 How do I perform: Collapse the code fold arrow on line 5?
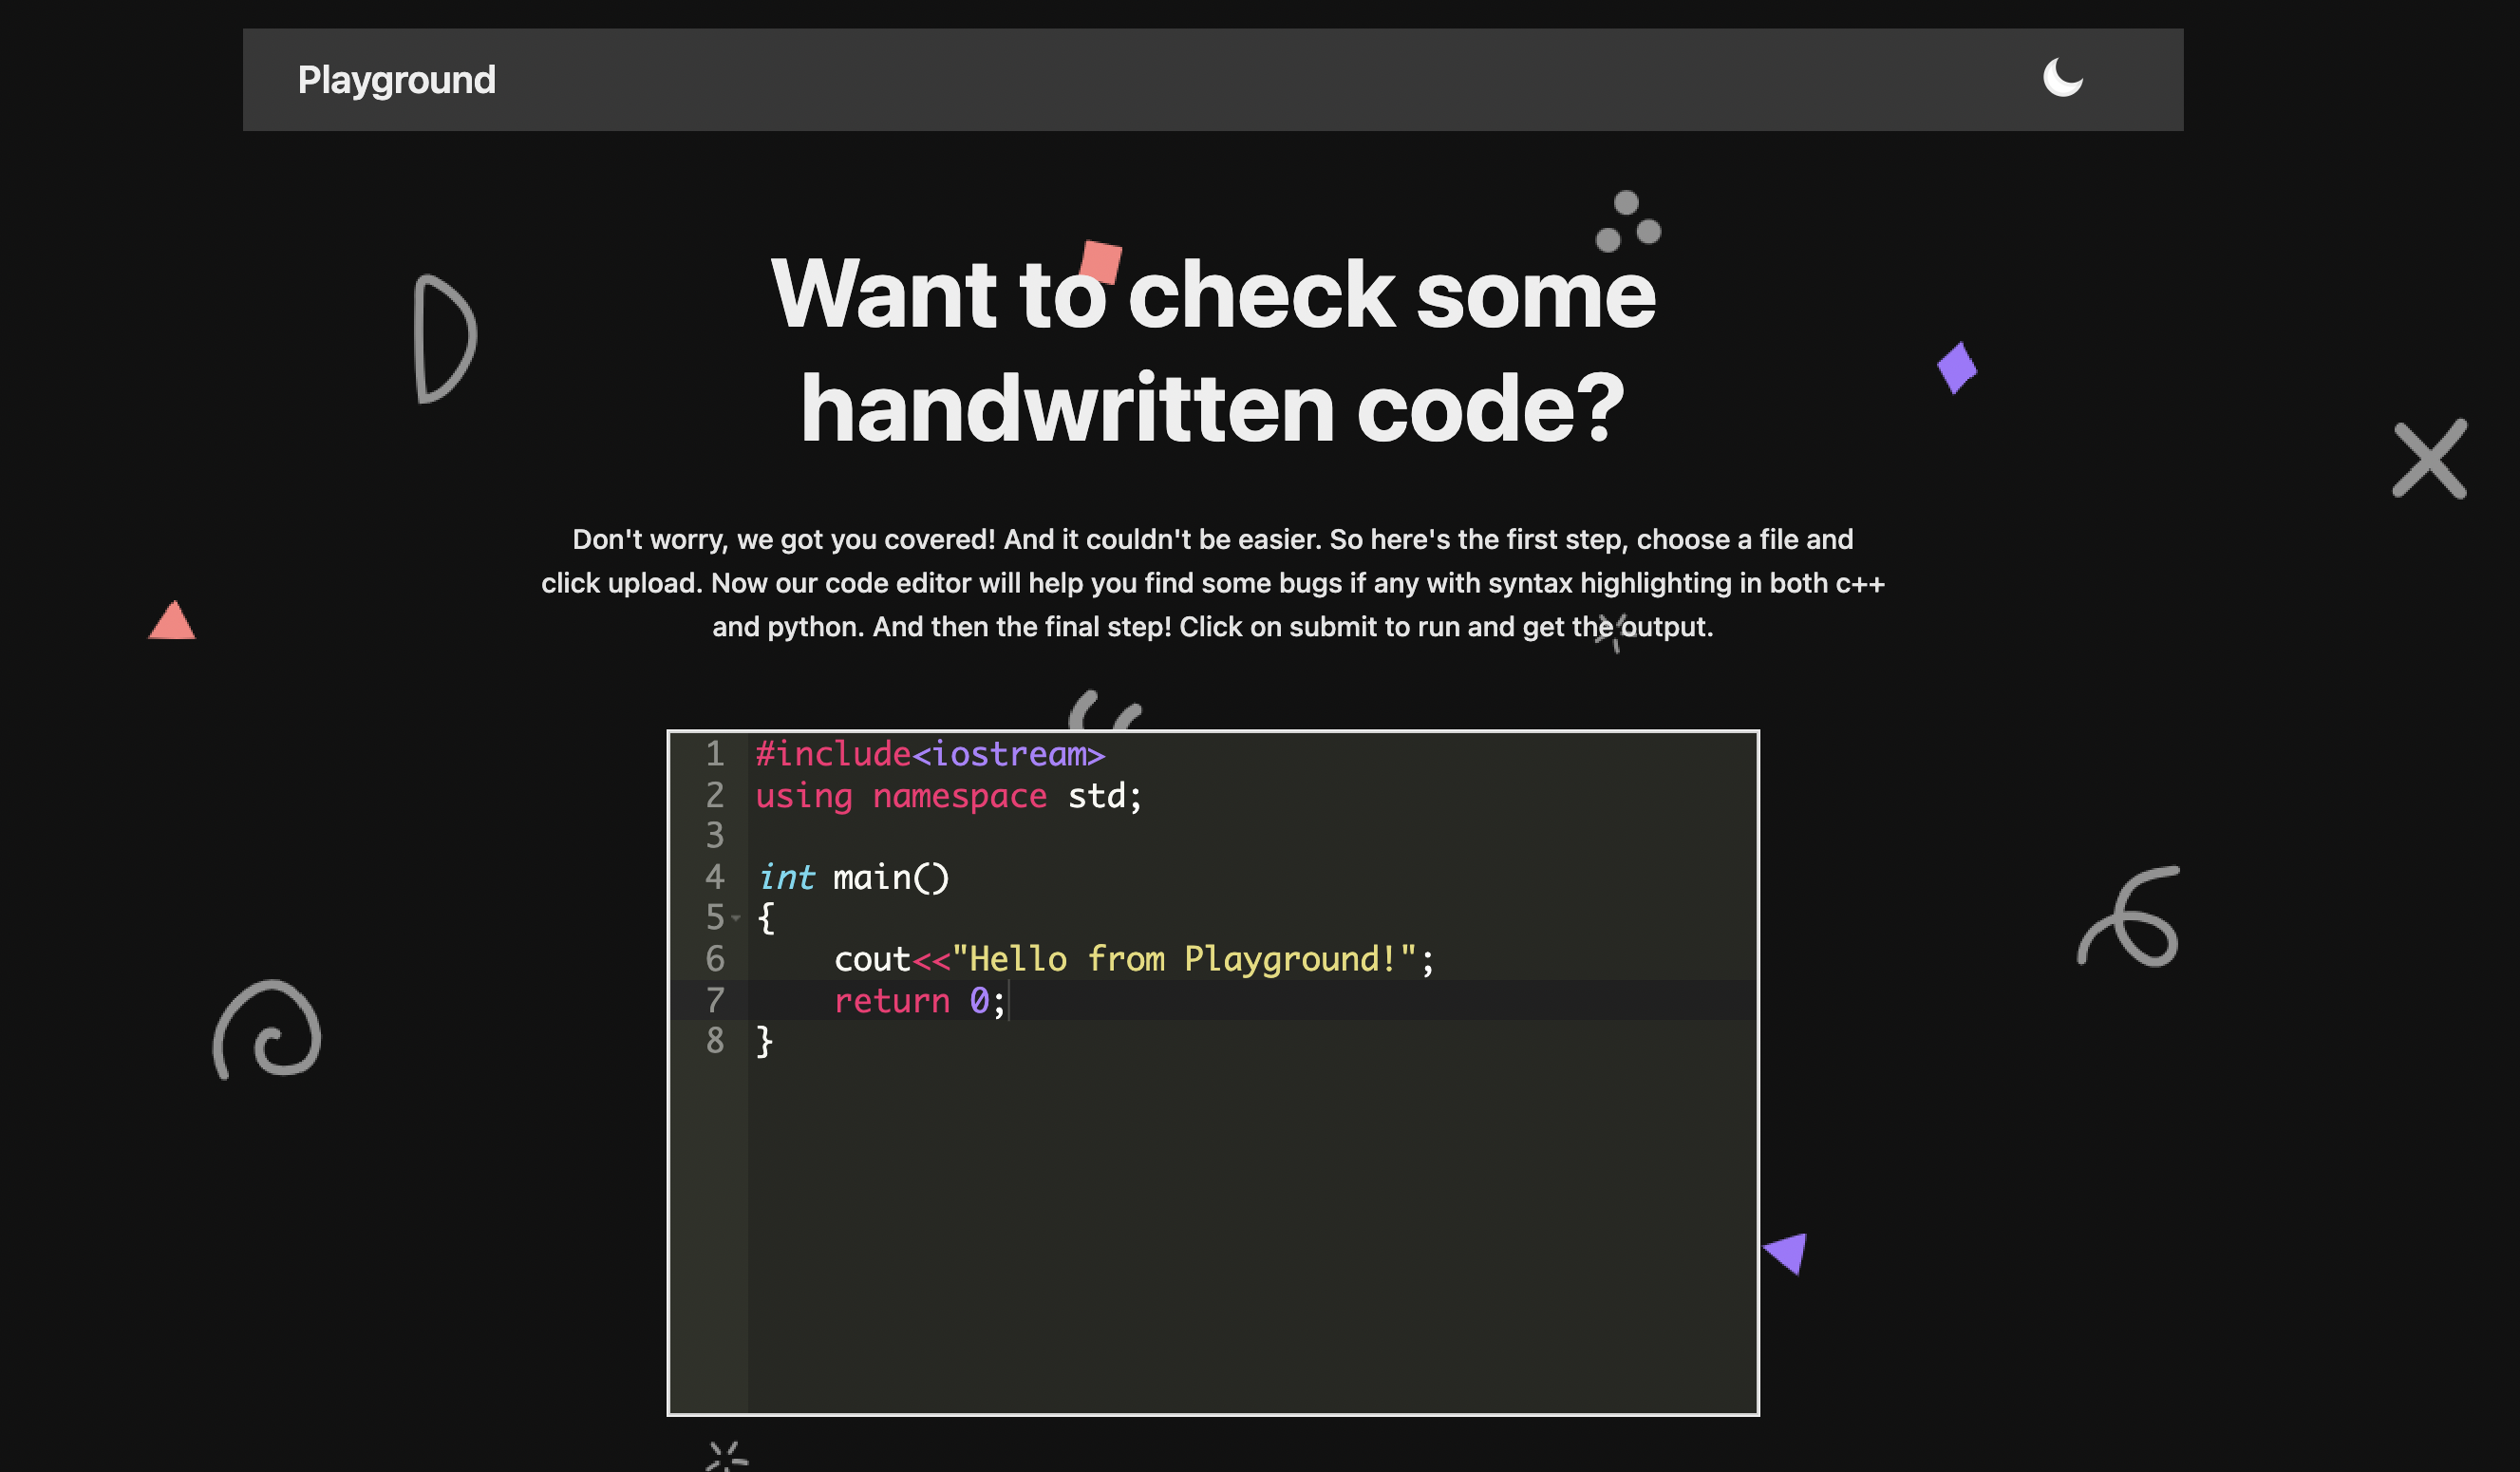pos(736,917)
